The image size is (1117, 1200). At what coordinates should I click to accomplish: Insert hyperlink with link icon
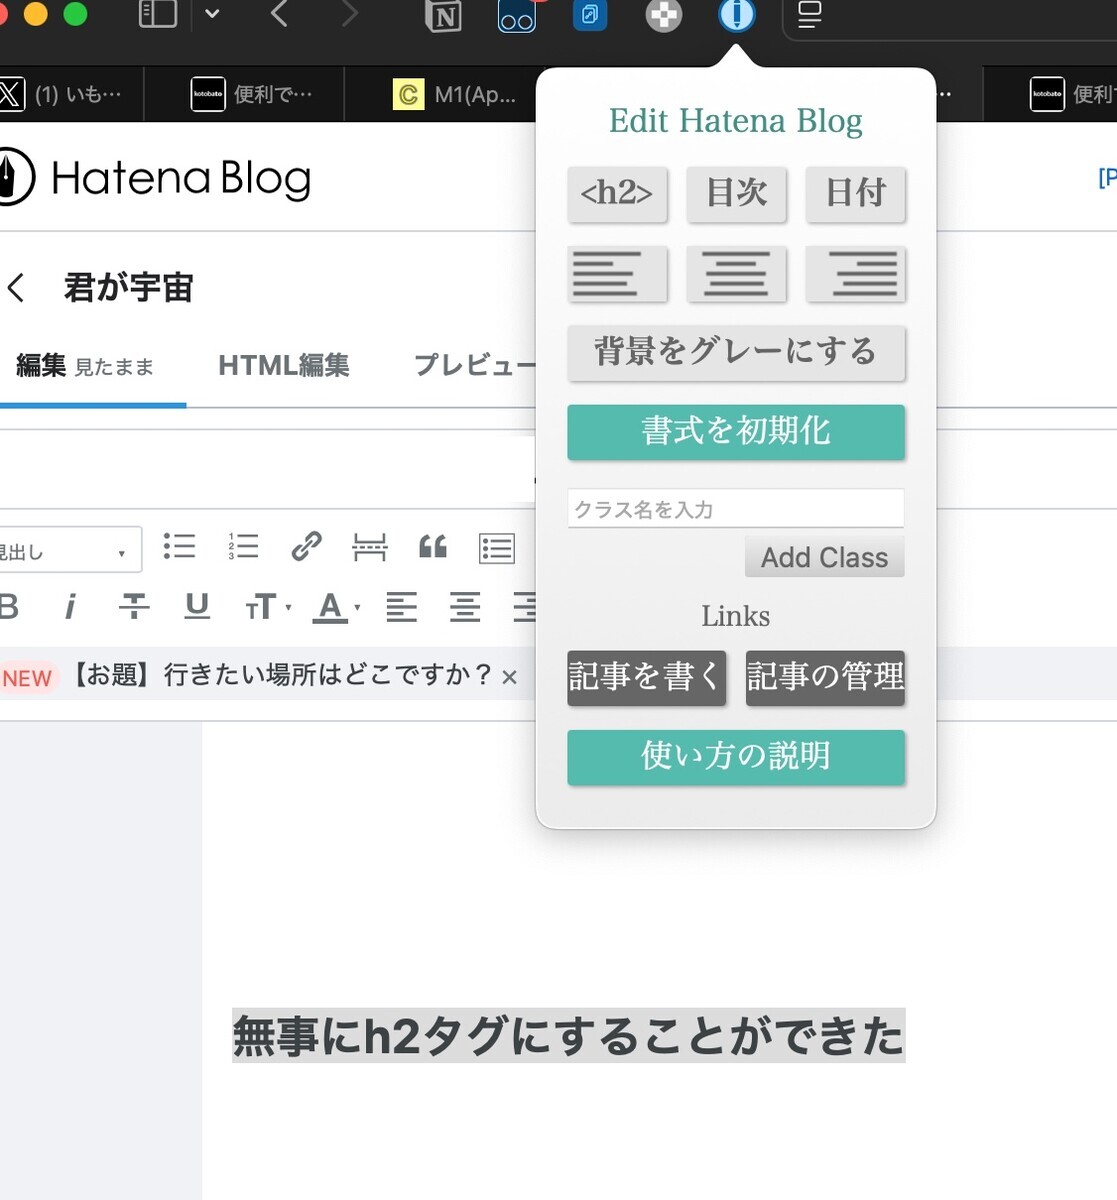pos(306,546)
